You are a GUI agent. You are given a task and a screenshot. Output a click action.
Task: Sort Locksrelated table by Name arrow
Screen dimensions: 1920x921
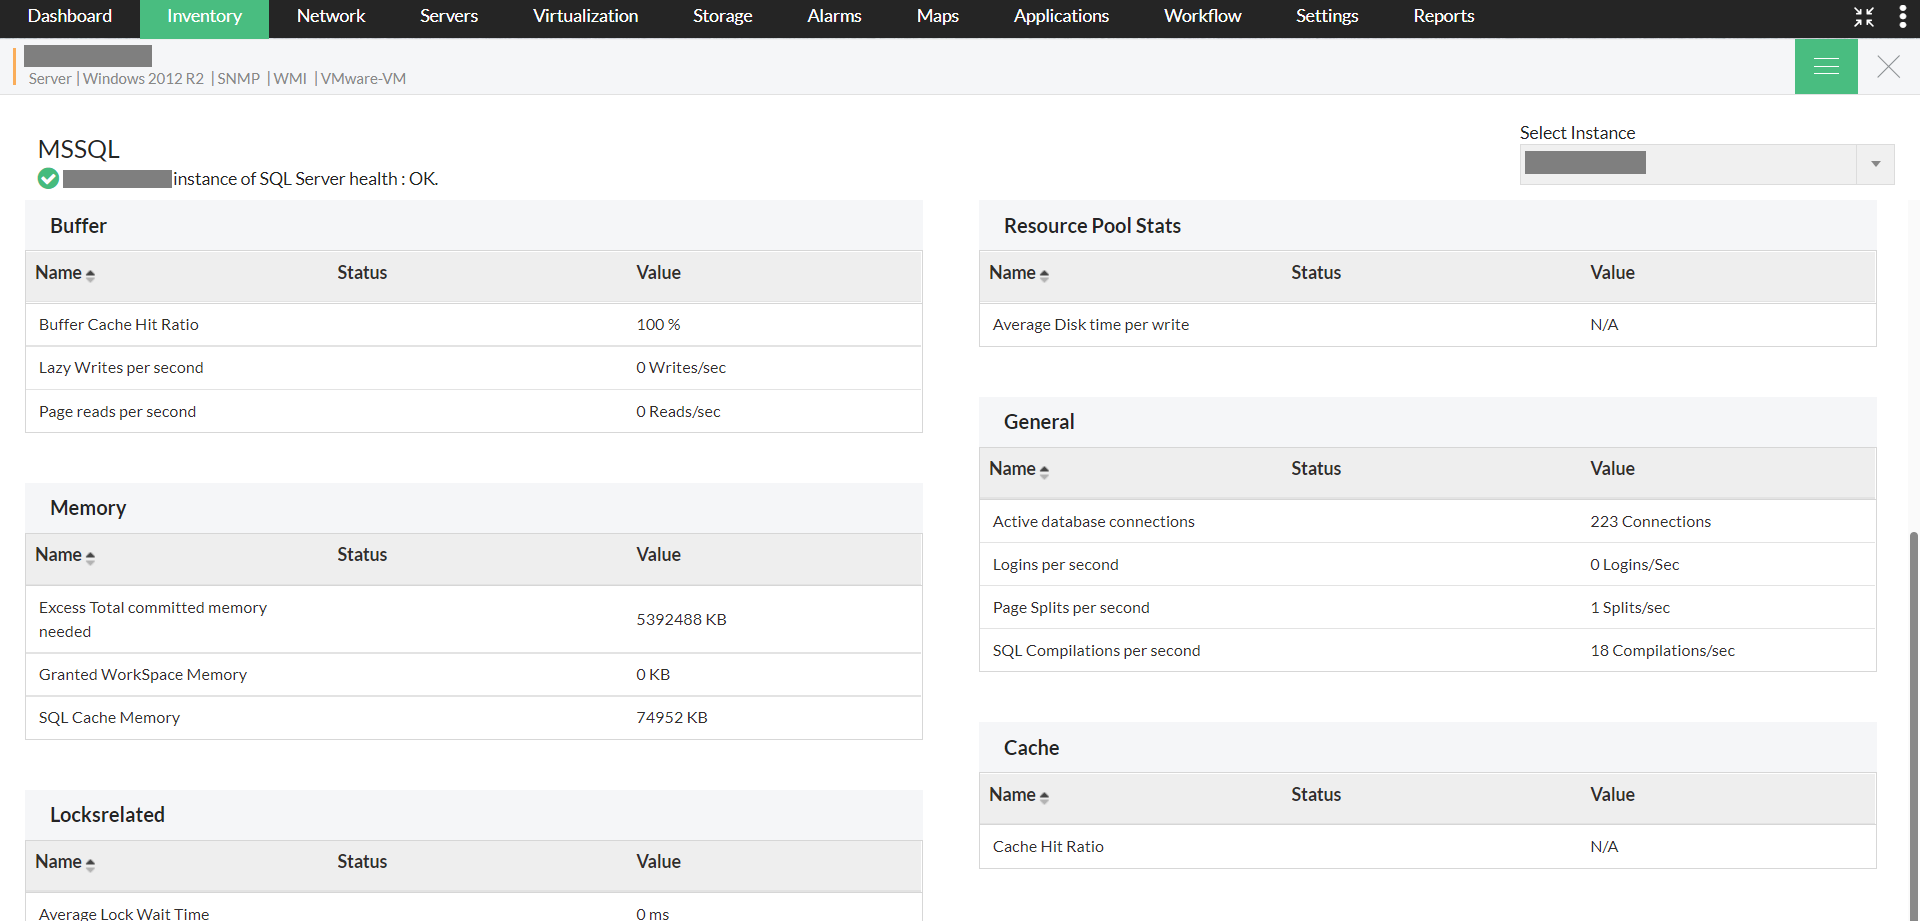(x=90, y=863)
